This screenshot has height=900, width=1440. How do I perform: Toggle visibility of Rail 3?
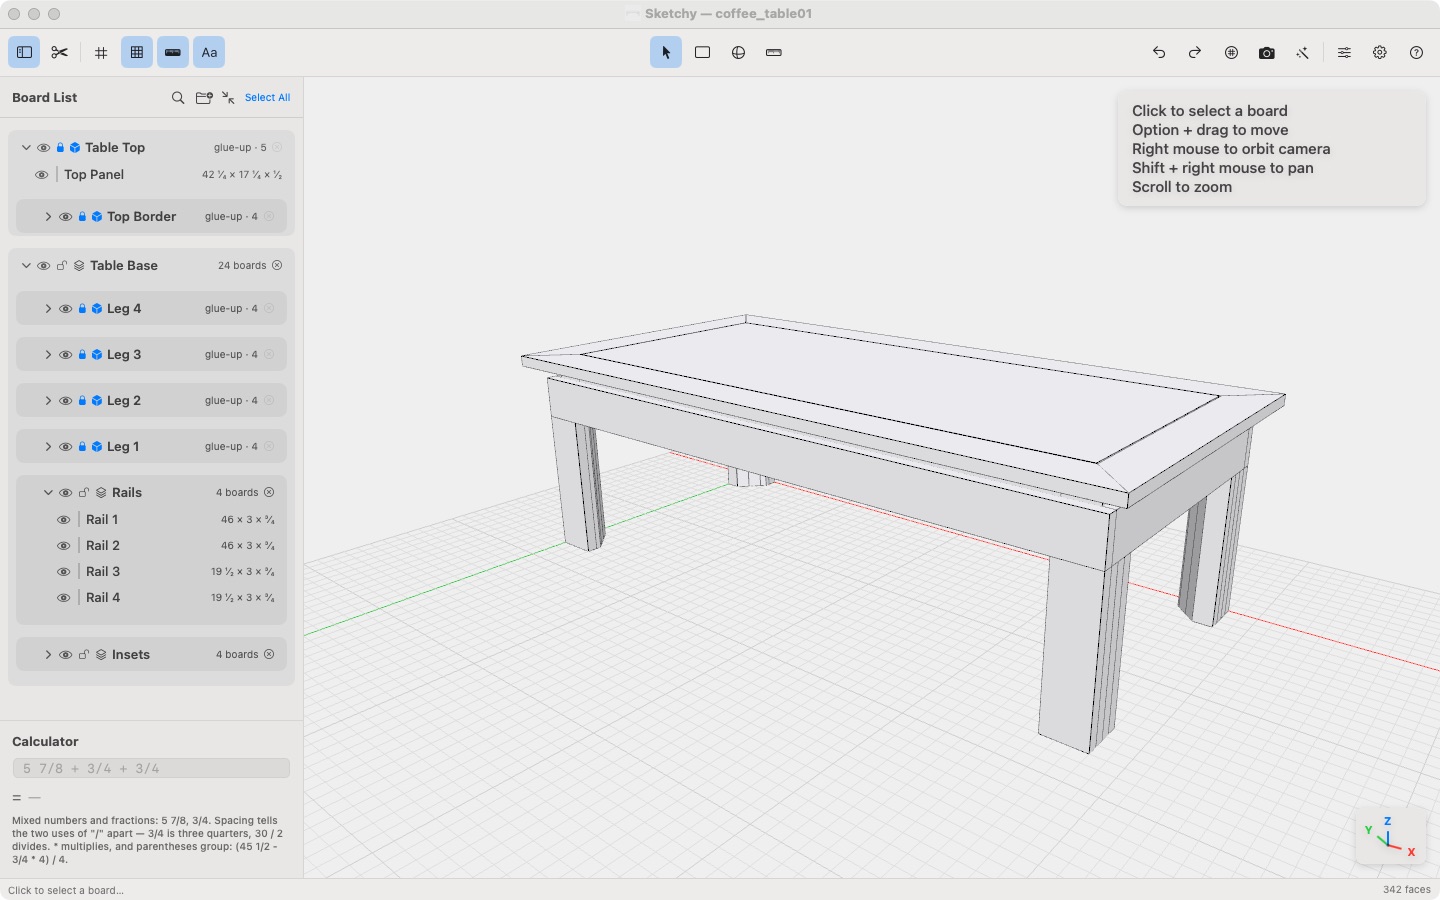click(x=64, y=571)
